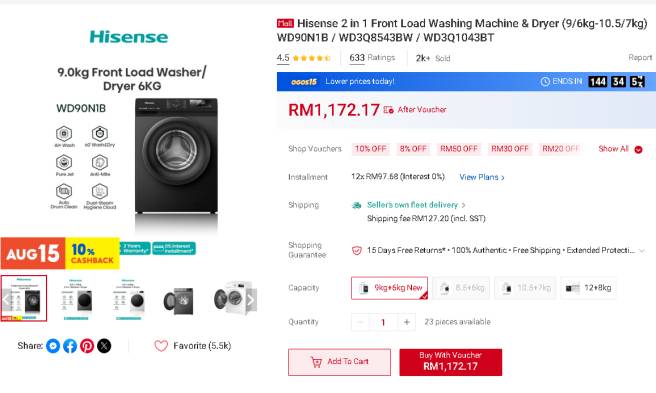
Task: Expand Show All shop vouchers
Action: point(620,149)
